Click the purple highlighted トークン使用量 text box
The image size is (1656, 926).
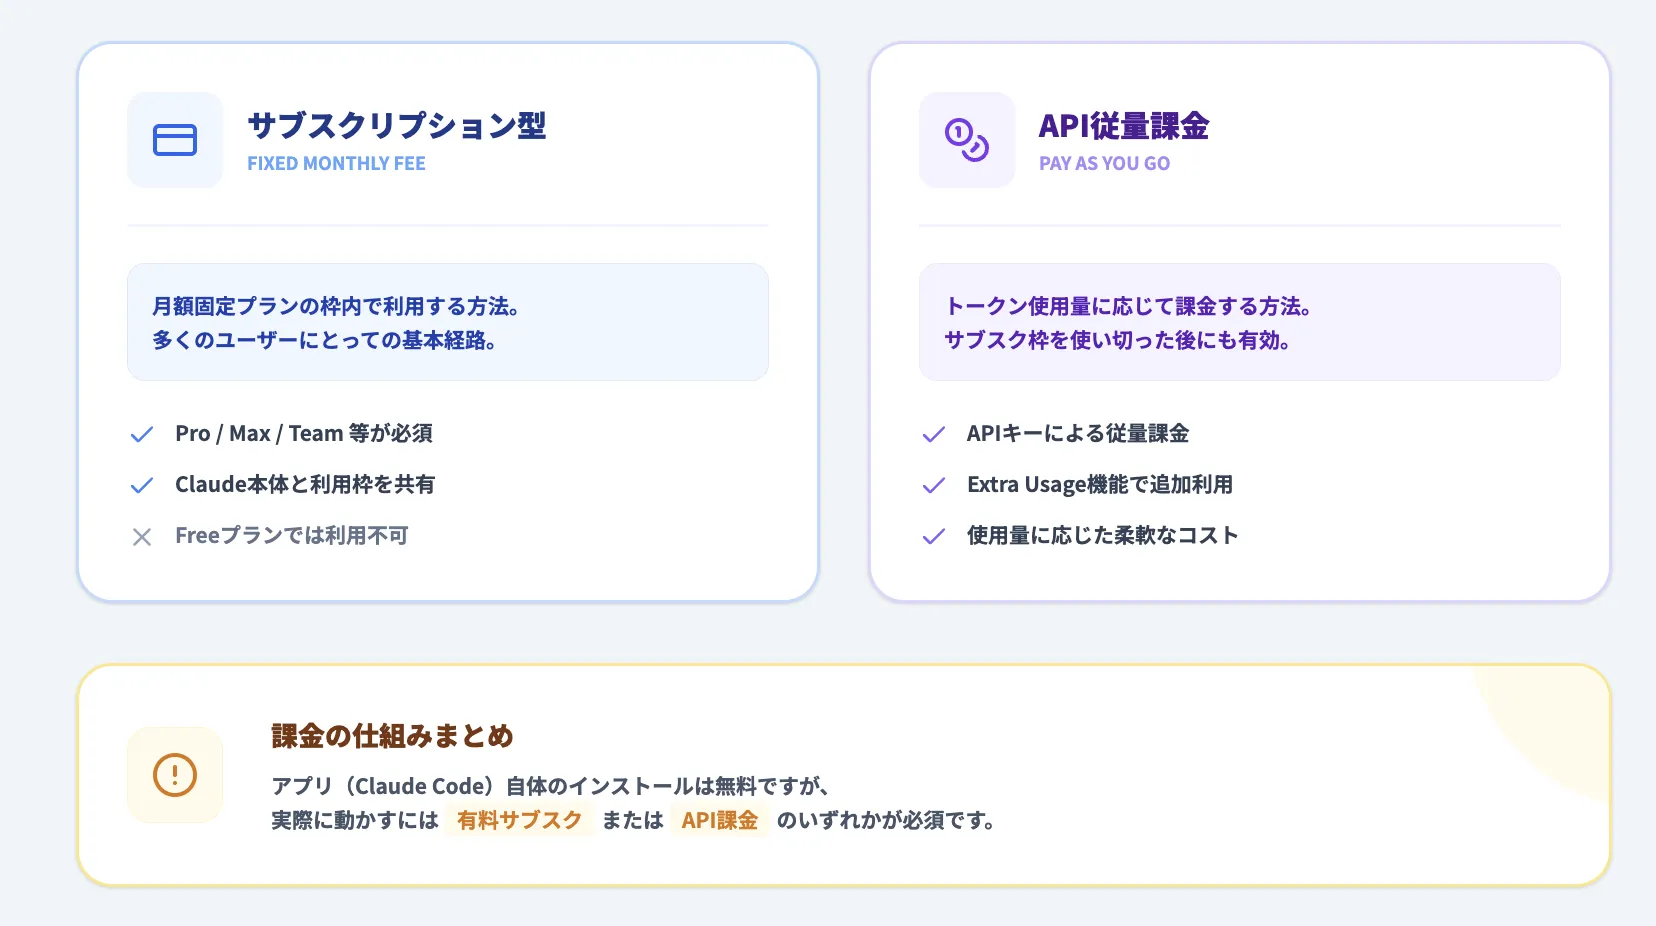coord(1239,322)
